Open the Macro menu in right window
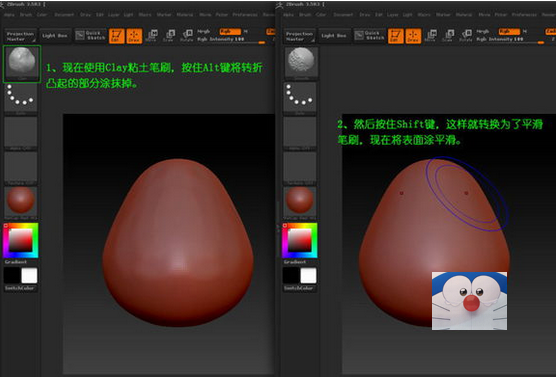 coord(424,15)
